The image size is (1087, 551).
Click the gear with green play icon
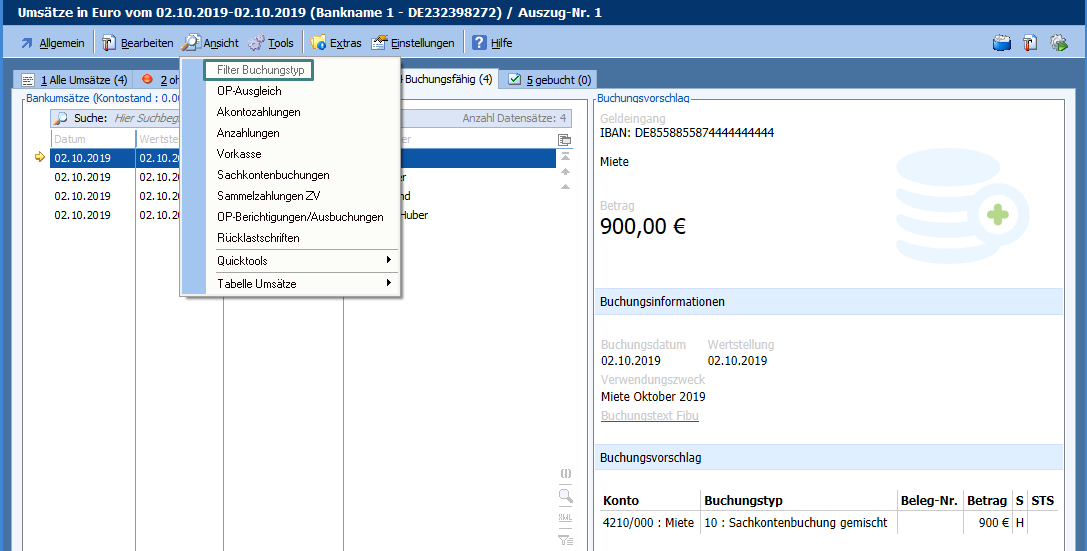coord(1059,43)
